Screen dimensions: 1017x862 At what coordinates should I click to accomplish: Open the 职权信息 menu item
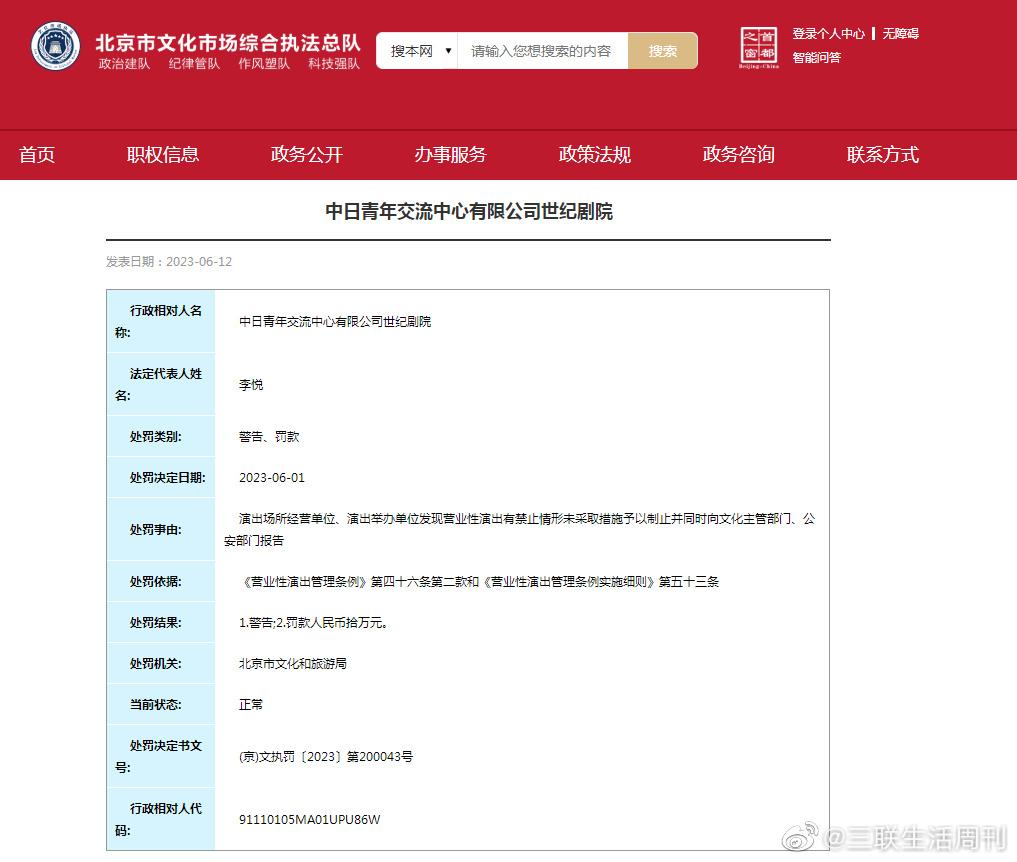(163, 154)
